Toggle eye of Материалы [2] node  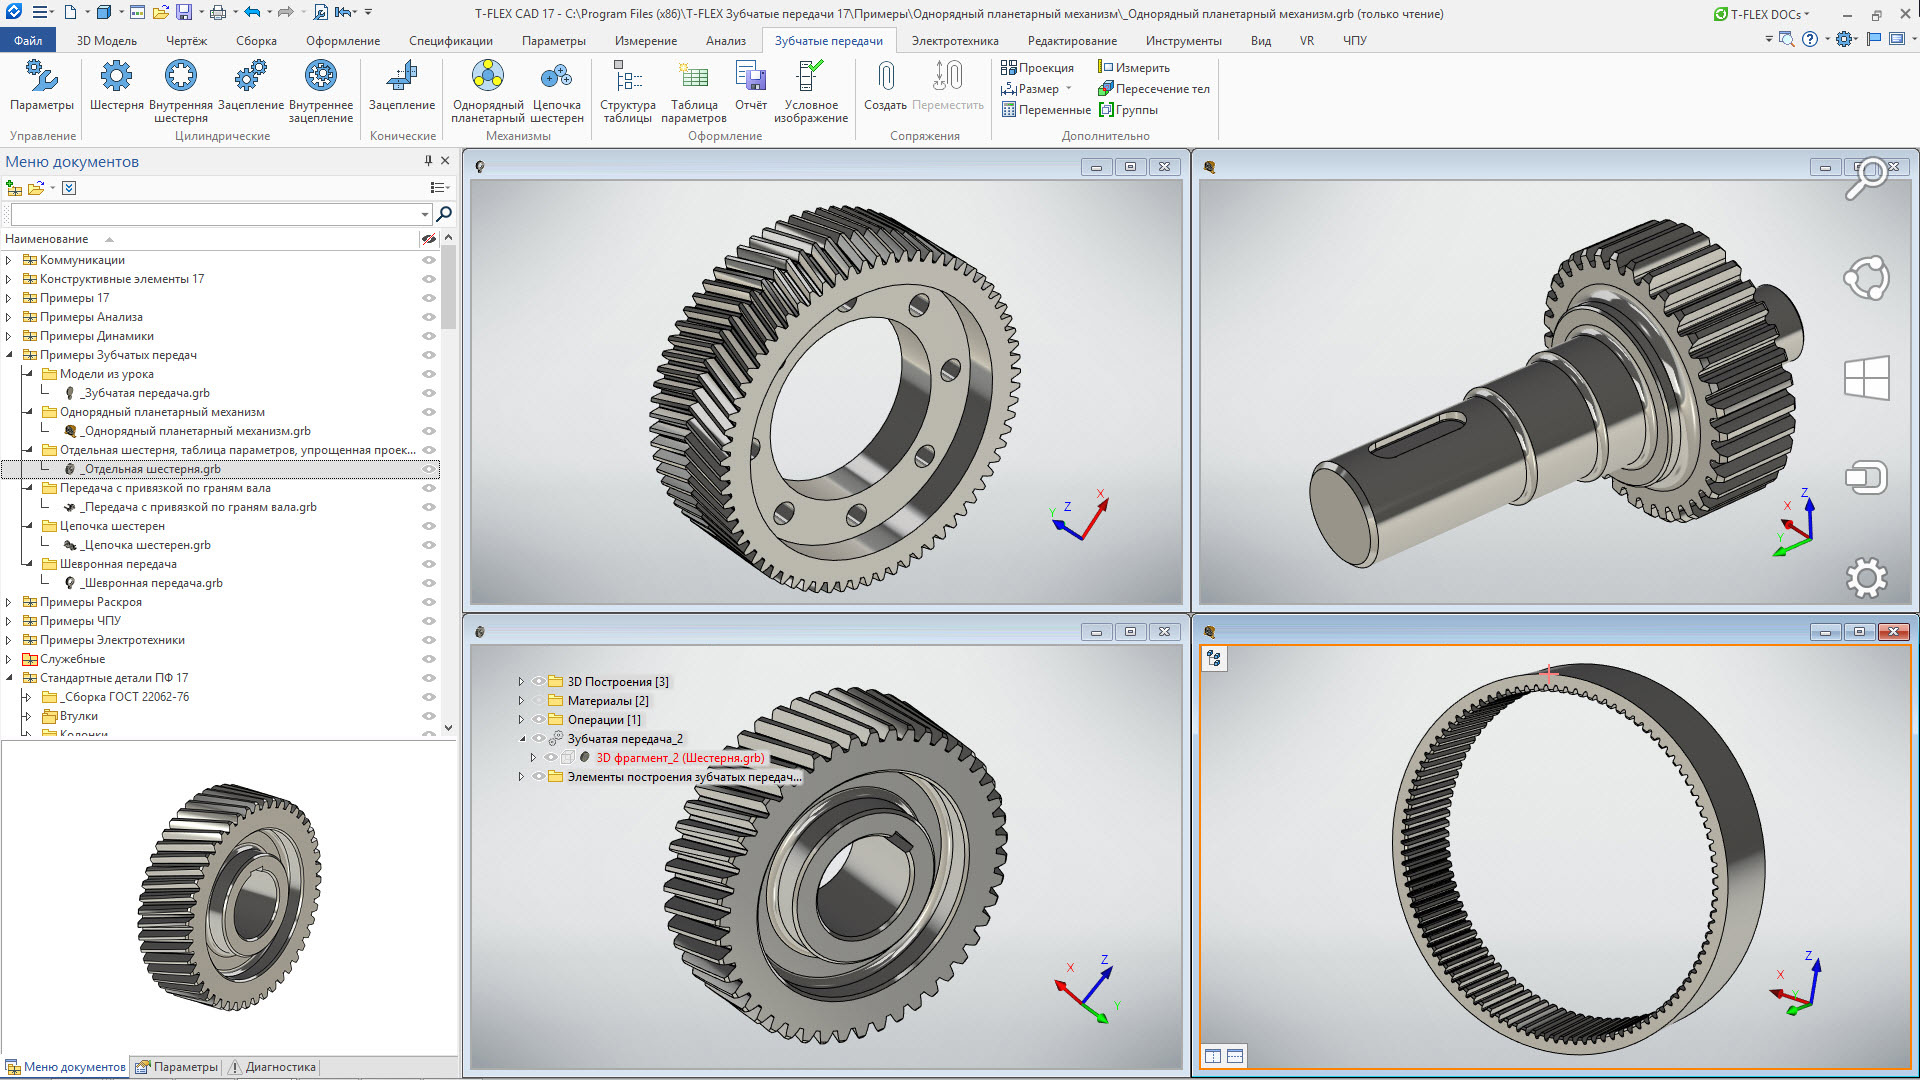[x=538, y=701]
